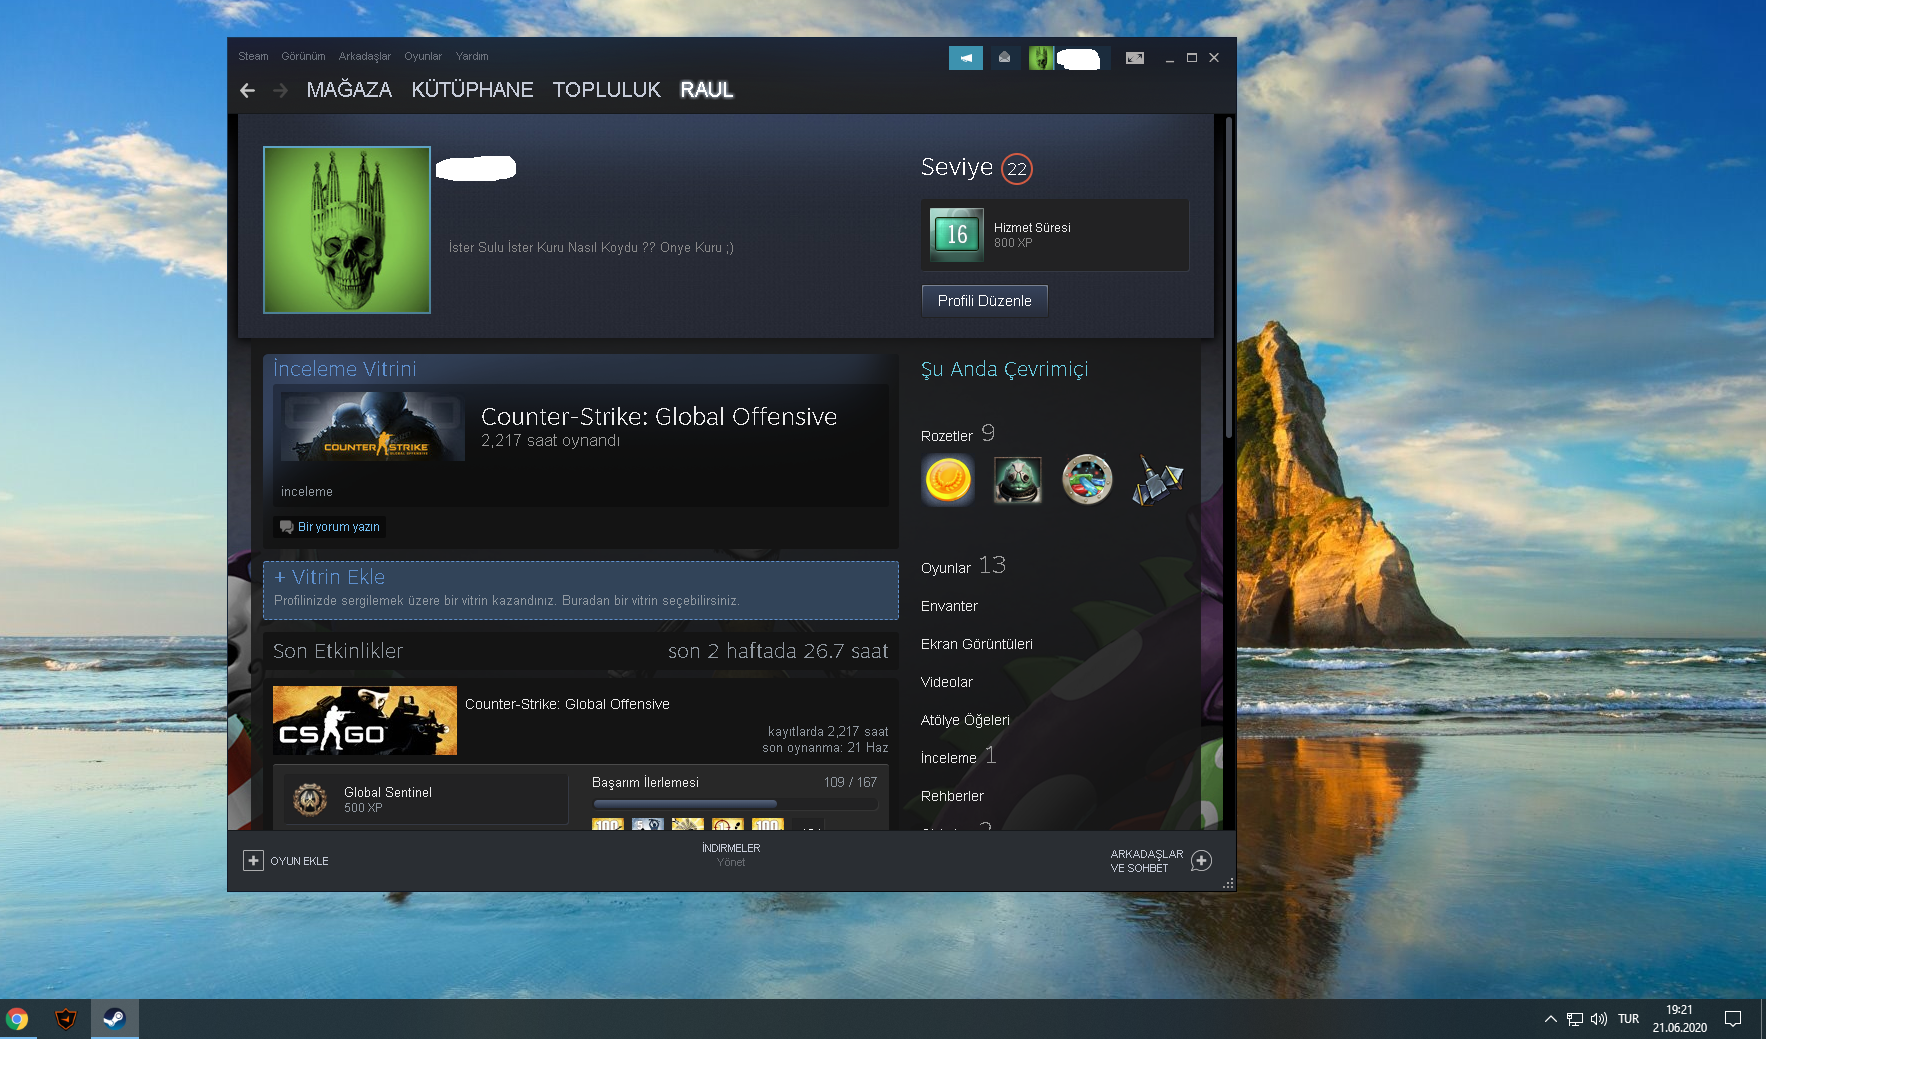Show hidden system tray icons
This screenshot has width=1920, height=1080.
coord(1551,1019)
